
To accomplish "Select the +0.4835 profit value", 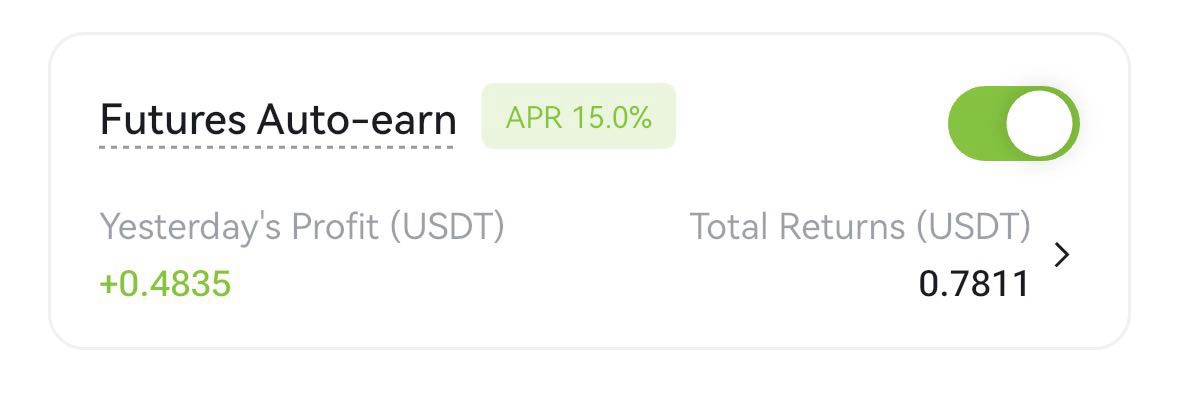I will tap(165, 284).
